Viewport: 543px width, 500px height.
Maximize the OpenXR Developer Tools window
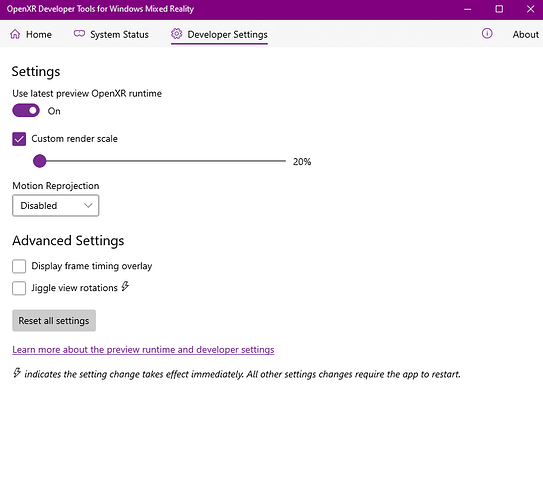tap(499, 9)
